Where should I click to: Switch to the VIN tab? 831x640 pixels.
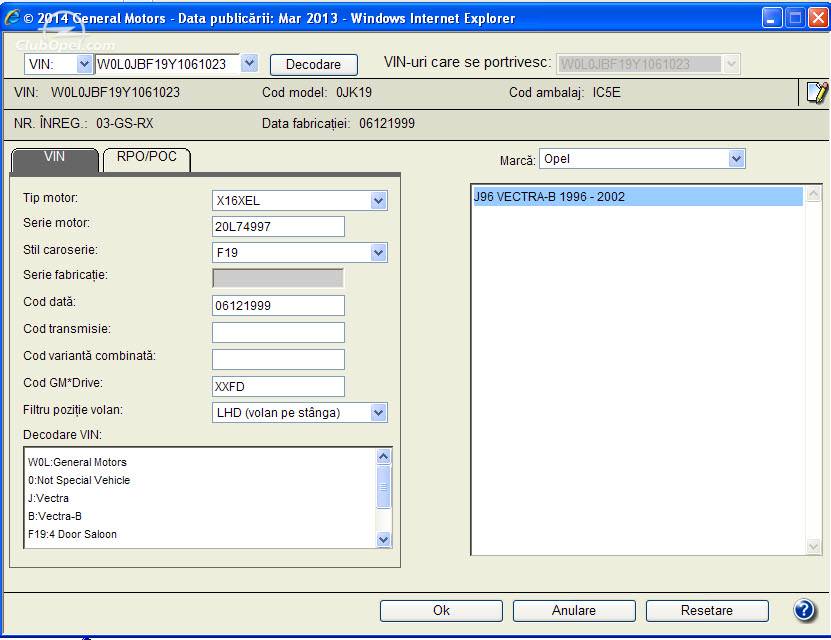[55, 159]
